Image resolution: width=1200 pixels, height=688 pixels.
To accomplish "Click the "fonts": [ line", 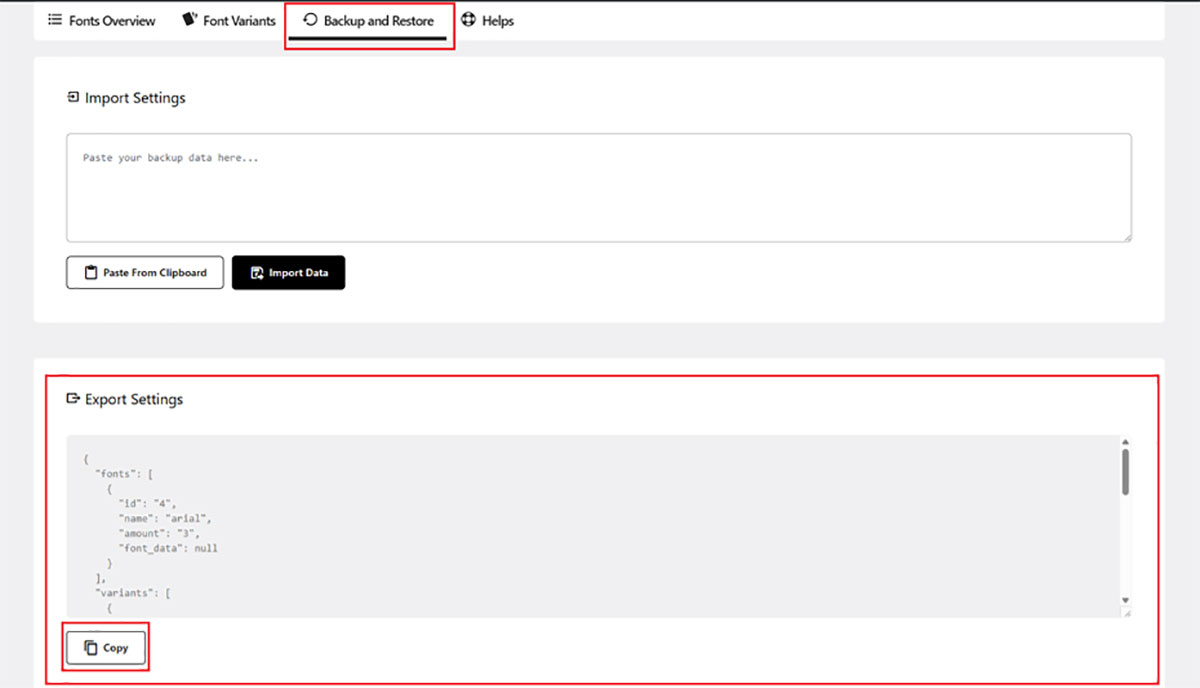I will point(123,473).
